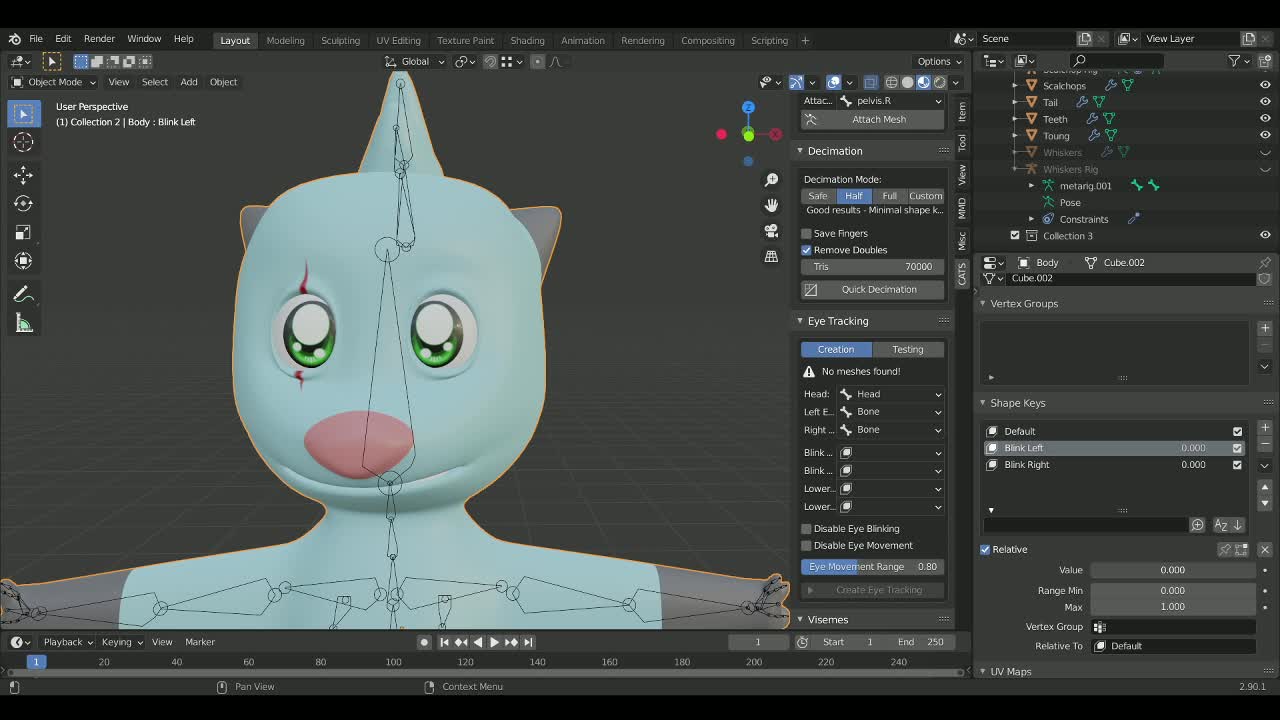The height and width of the screenshot is (720, 1280).
Task: Click frame 100 on the timeline
Action: pos(394,662)
